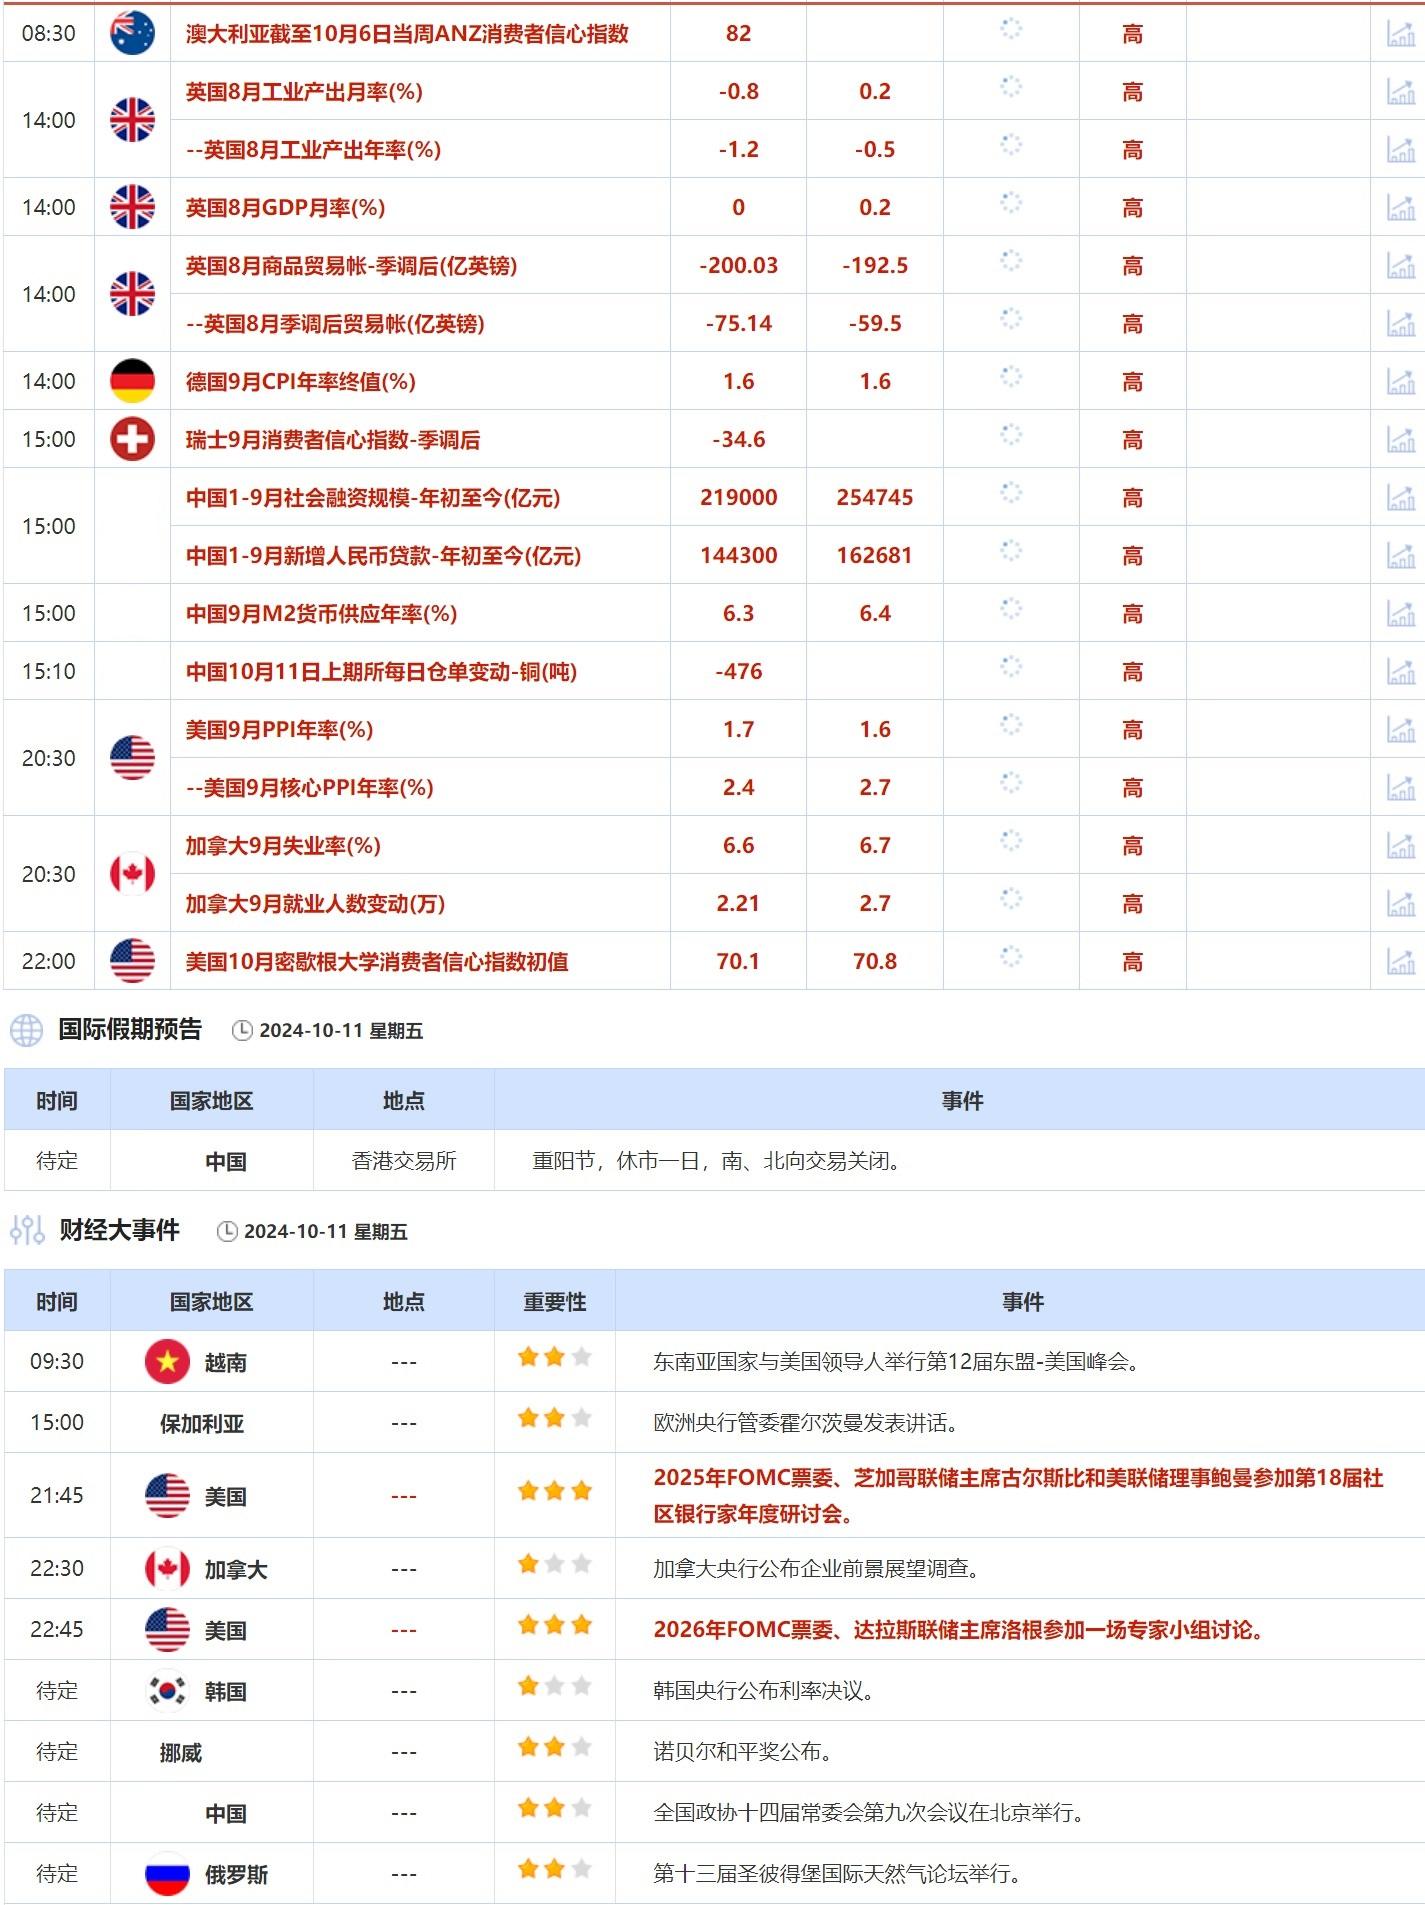Open chart icon for US September PPI annual rate
The height and width of the screenshot is (1905, 1425).
point(1400,730)
